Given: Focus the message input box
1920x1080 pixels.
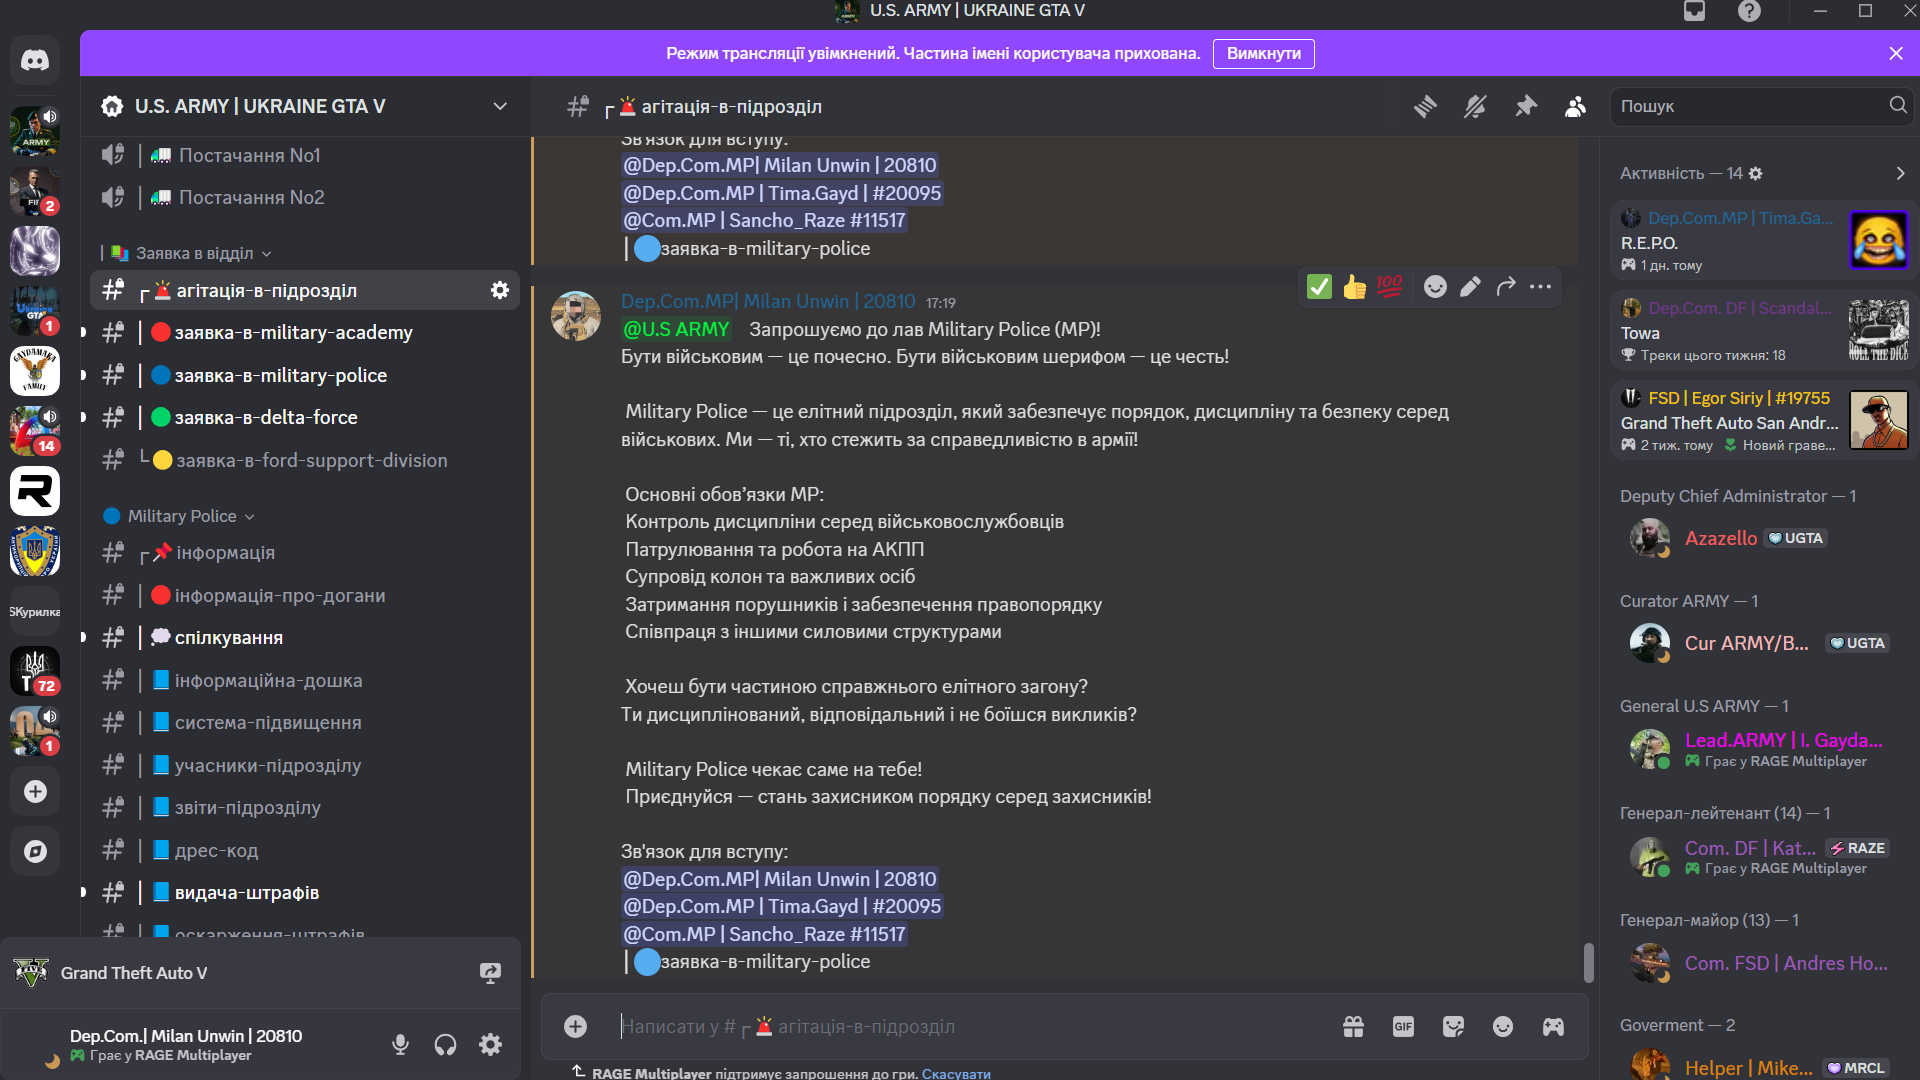Looking at the screenshot, I should 970,1026.
